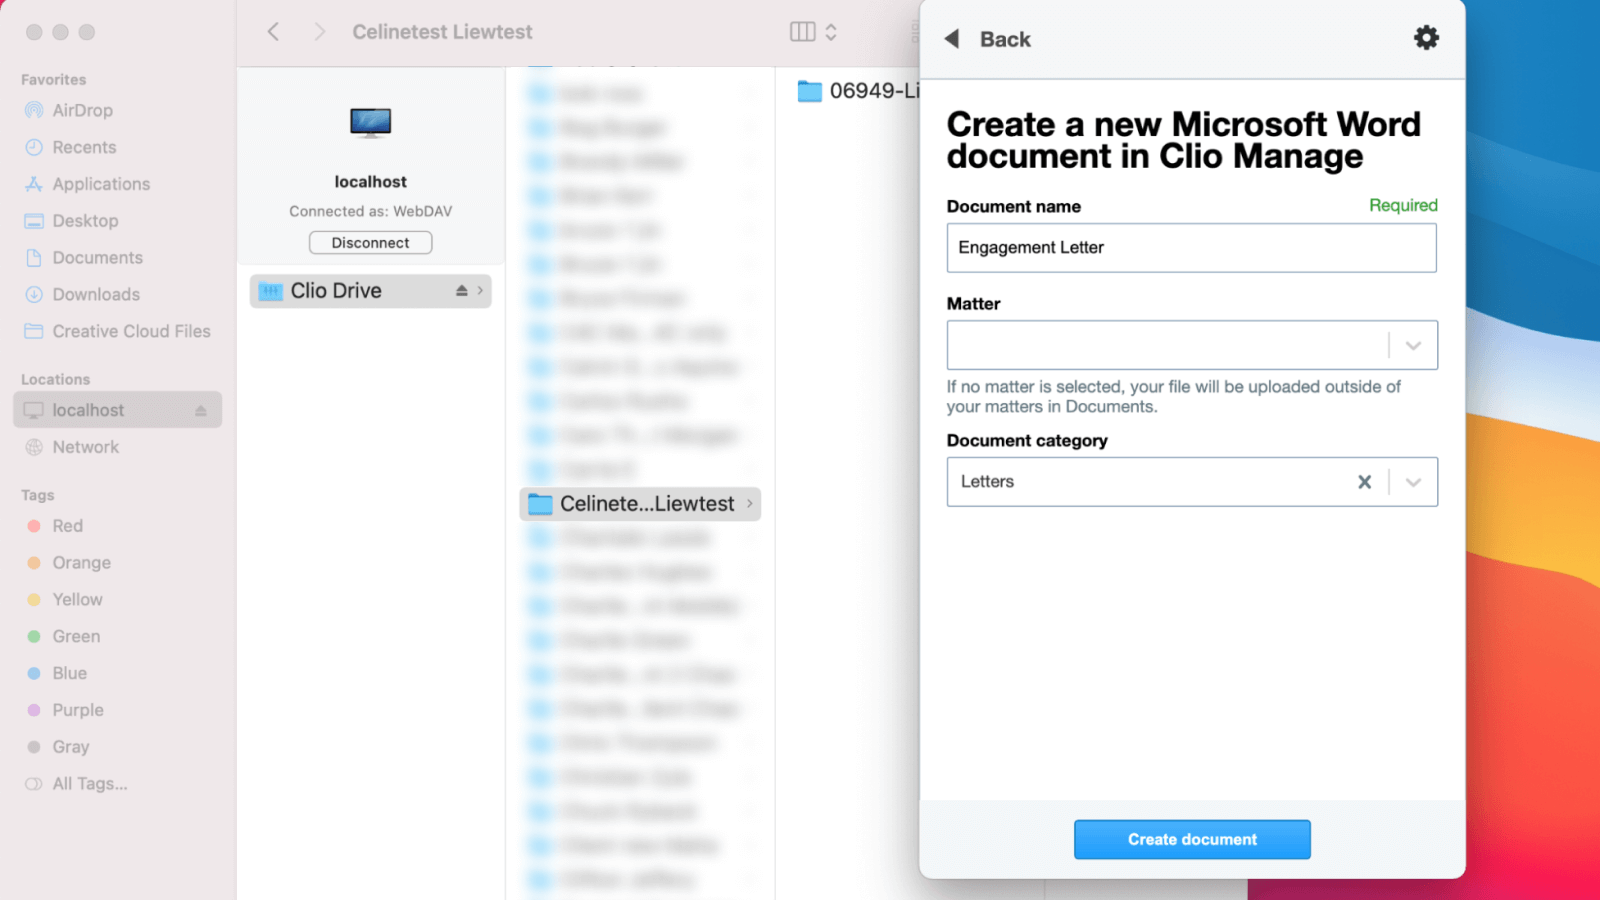The width and height of the screenshot is (1600, 900).
Task: Click the Back label in Clio panel
Action: (x=1005, y=39)
